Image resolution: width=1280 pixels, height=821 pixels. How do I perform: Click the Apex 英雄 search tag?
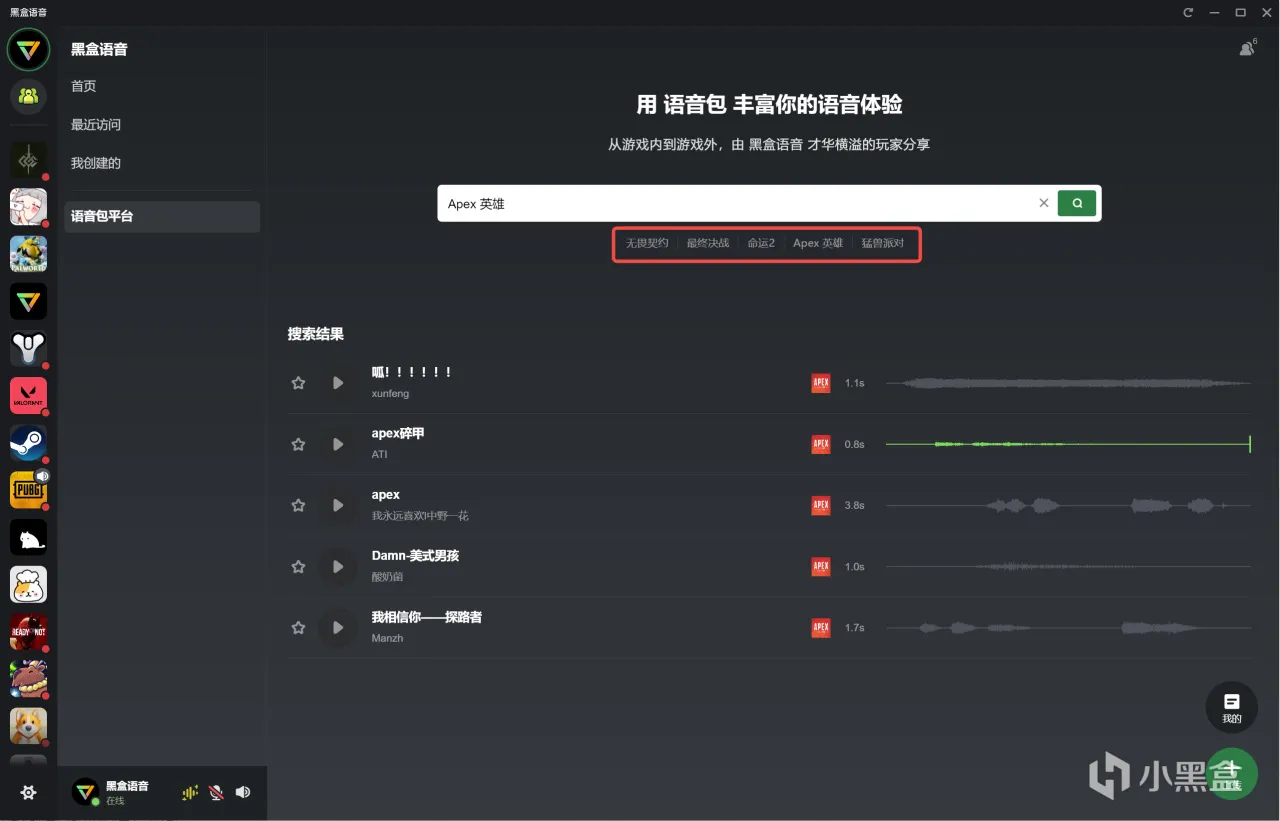[x=818, y=243]
